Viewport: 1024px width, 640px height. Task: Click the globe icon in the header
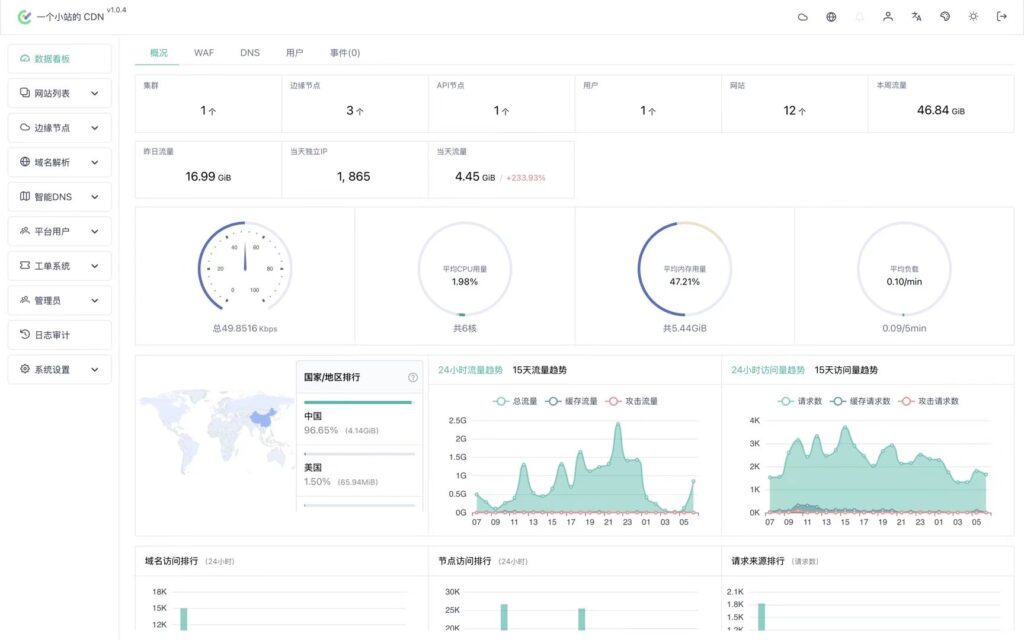coord(831,17)
